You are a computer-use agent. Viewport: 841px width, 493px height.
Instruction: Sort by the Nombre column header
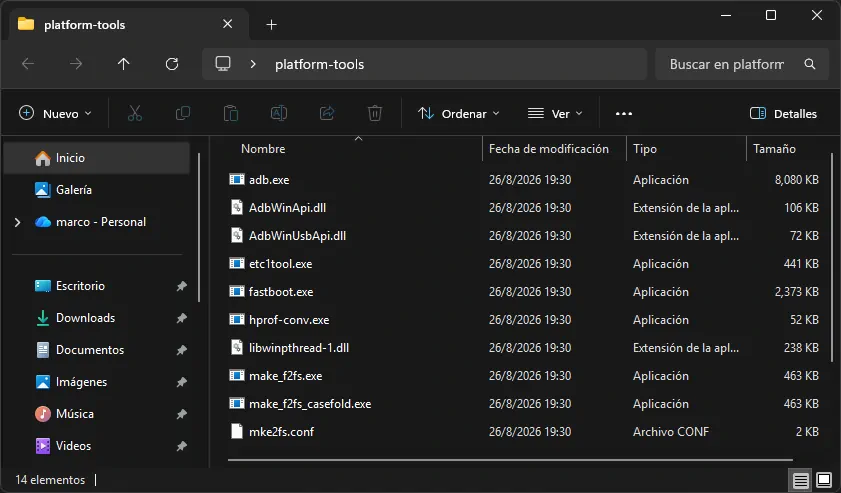pos(263,149)
